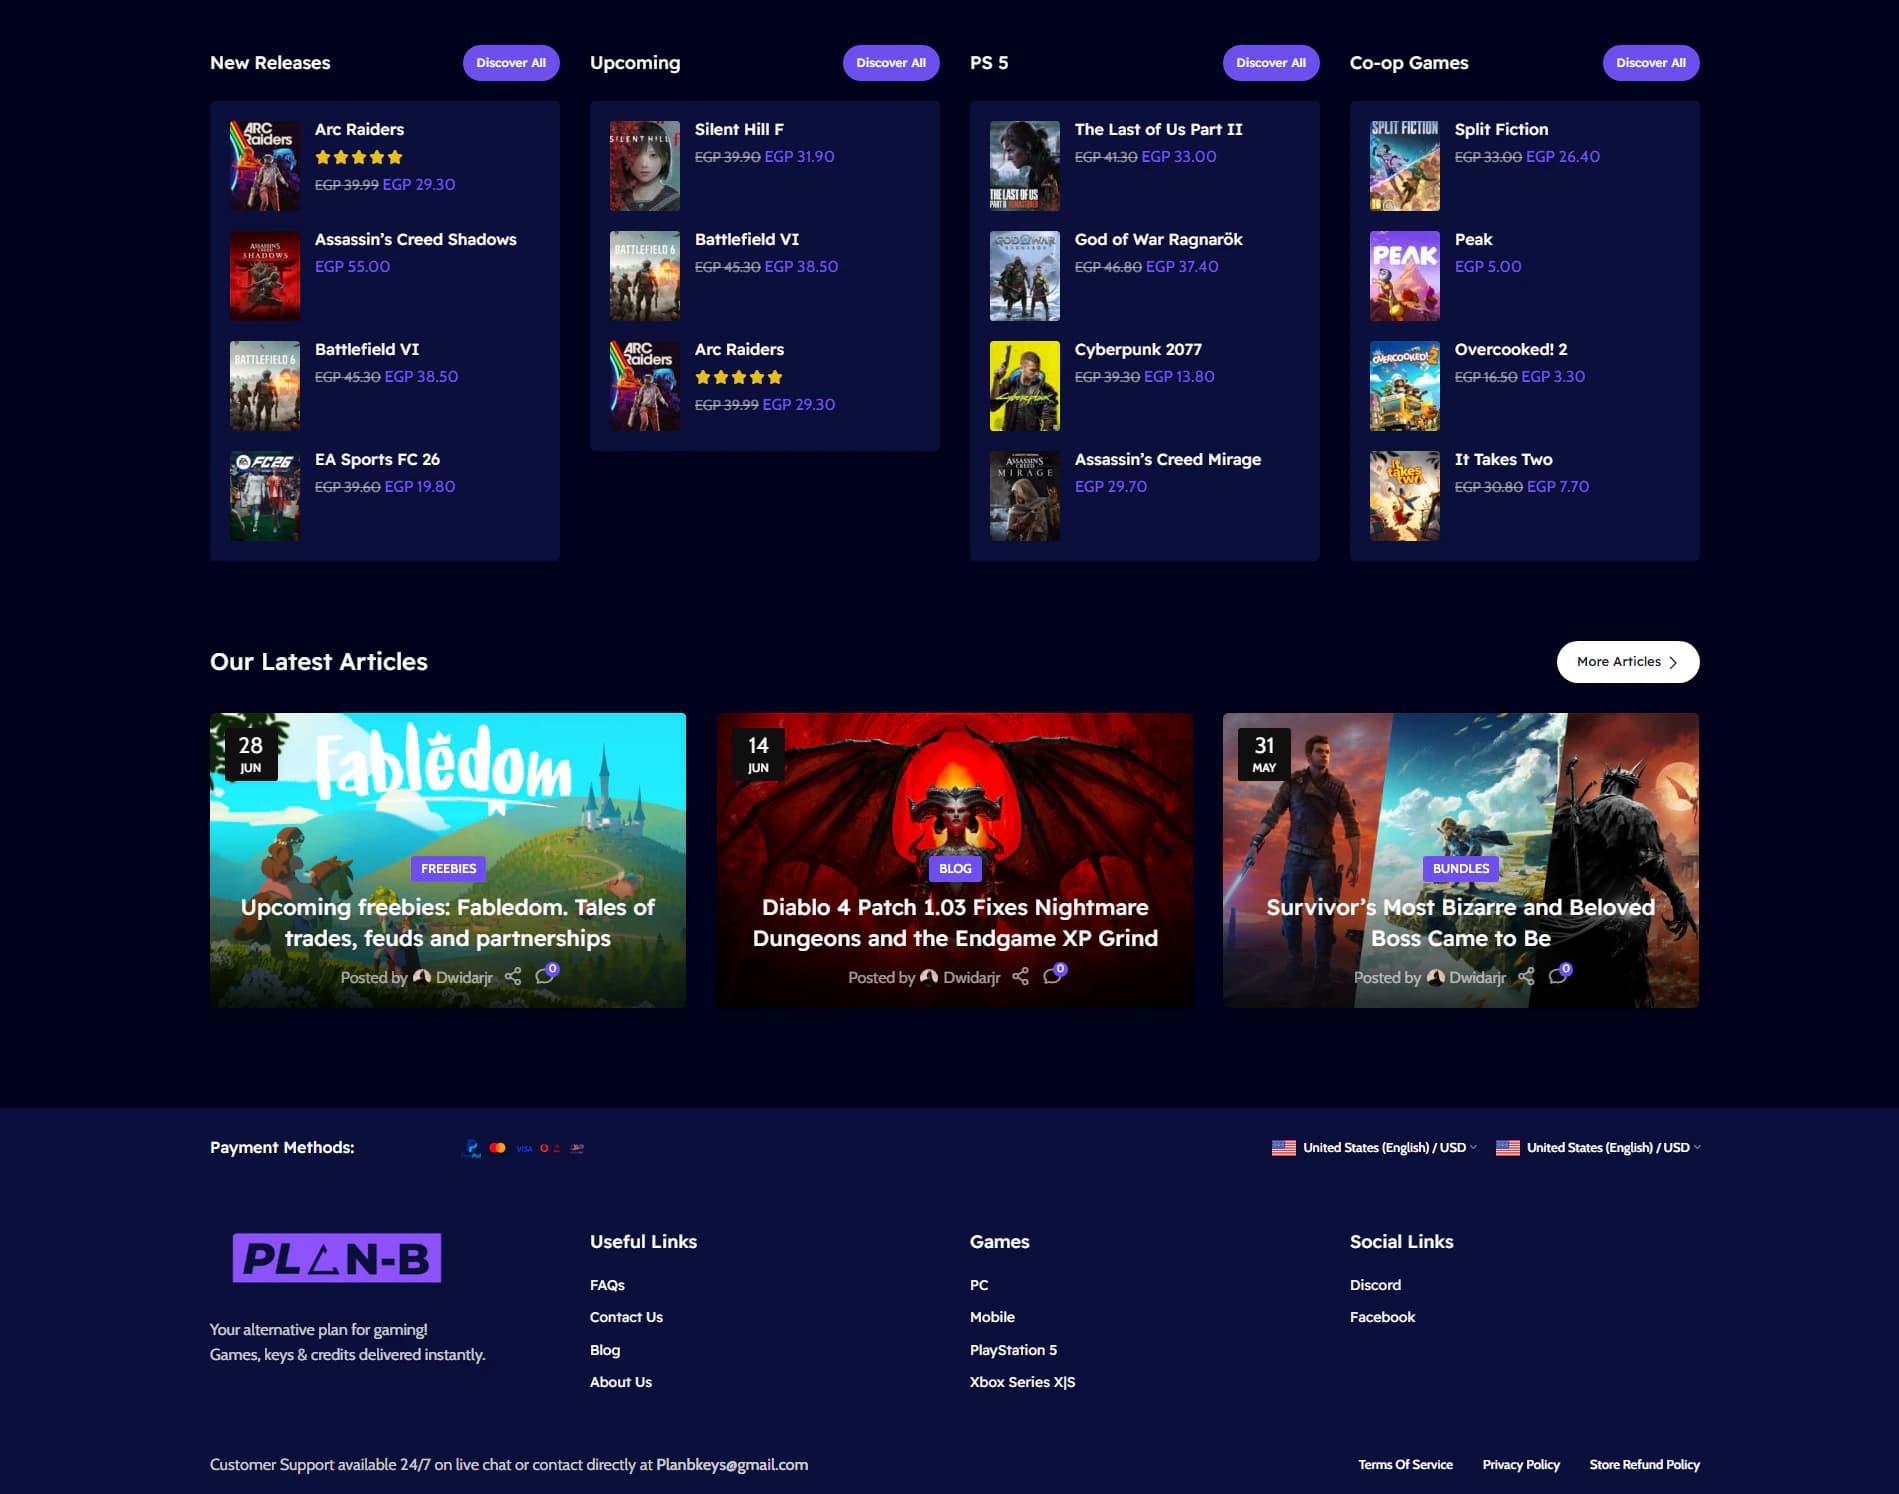Click Discover All for Co-op Games
This screenshot has width=1899, height=1494.
pos(1651,62)
